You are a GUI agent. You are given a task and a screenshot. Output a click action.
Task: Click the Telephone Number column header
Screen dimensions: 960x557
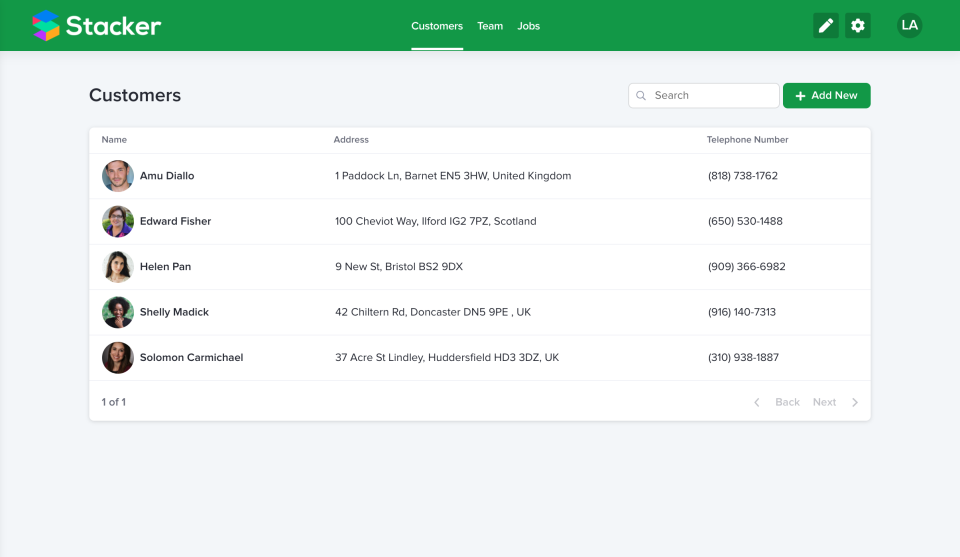tap(747, 140)
